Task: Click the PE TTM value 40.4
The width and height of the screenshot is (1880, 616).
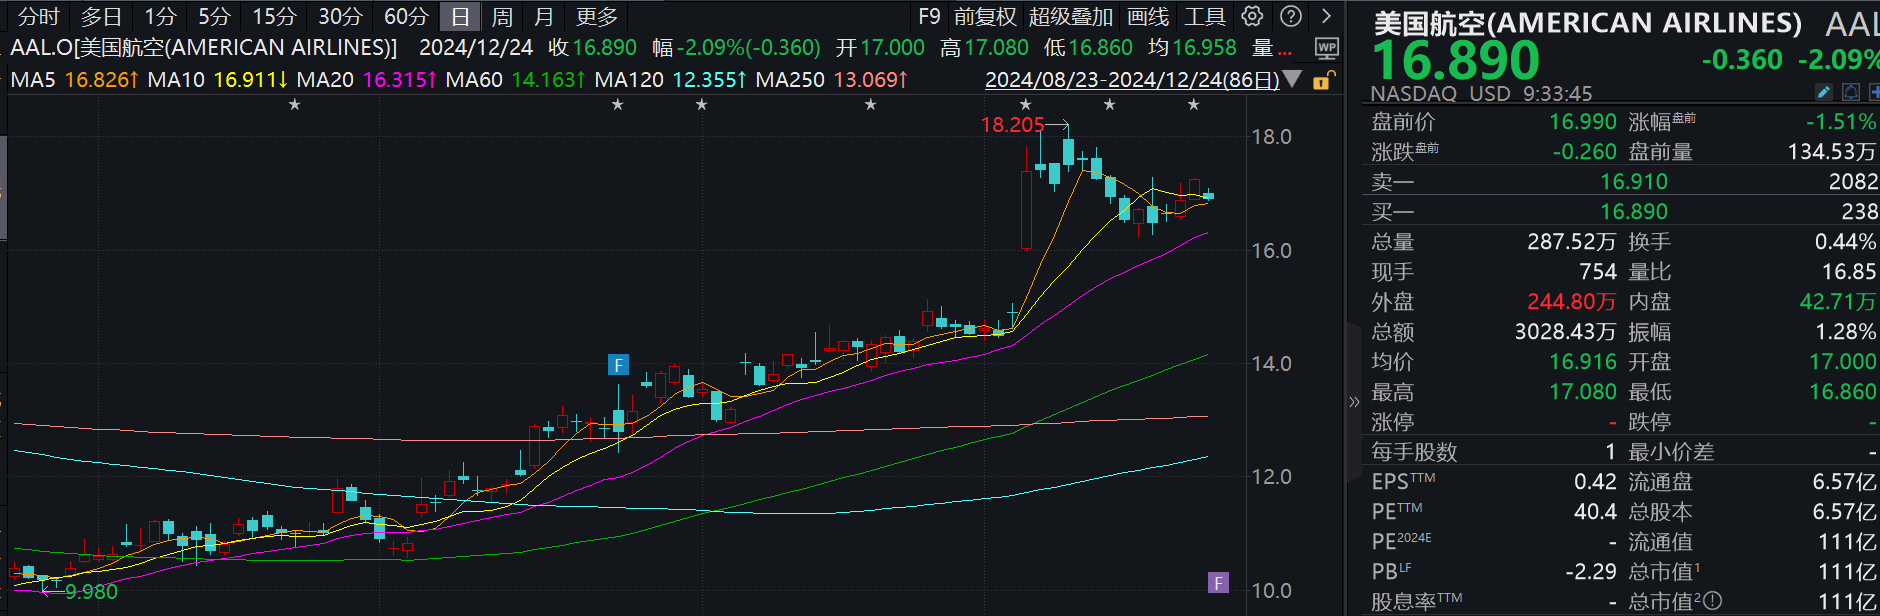Action: click(x=1595, y=512)
